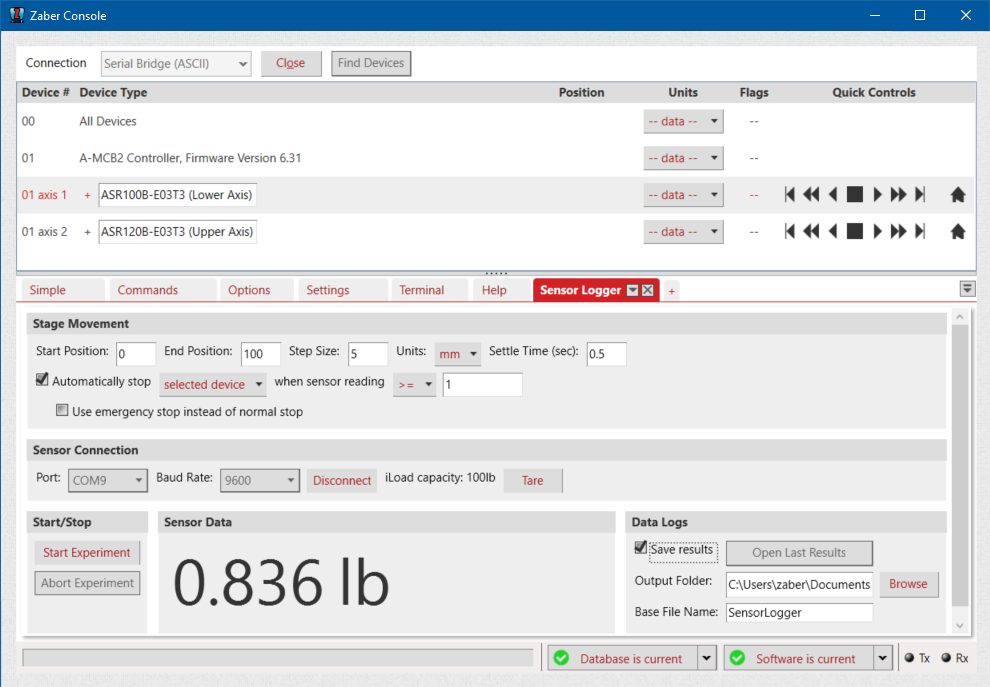This screenshot has height=687, width=990.
Task: Fast forward the axis 1 Lower Axis stage
Action: [898, 194]
